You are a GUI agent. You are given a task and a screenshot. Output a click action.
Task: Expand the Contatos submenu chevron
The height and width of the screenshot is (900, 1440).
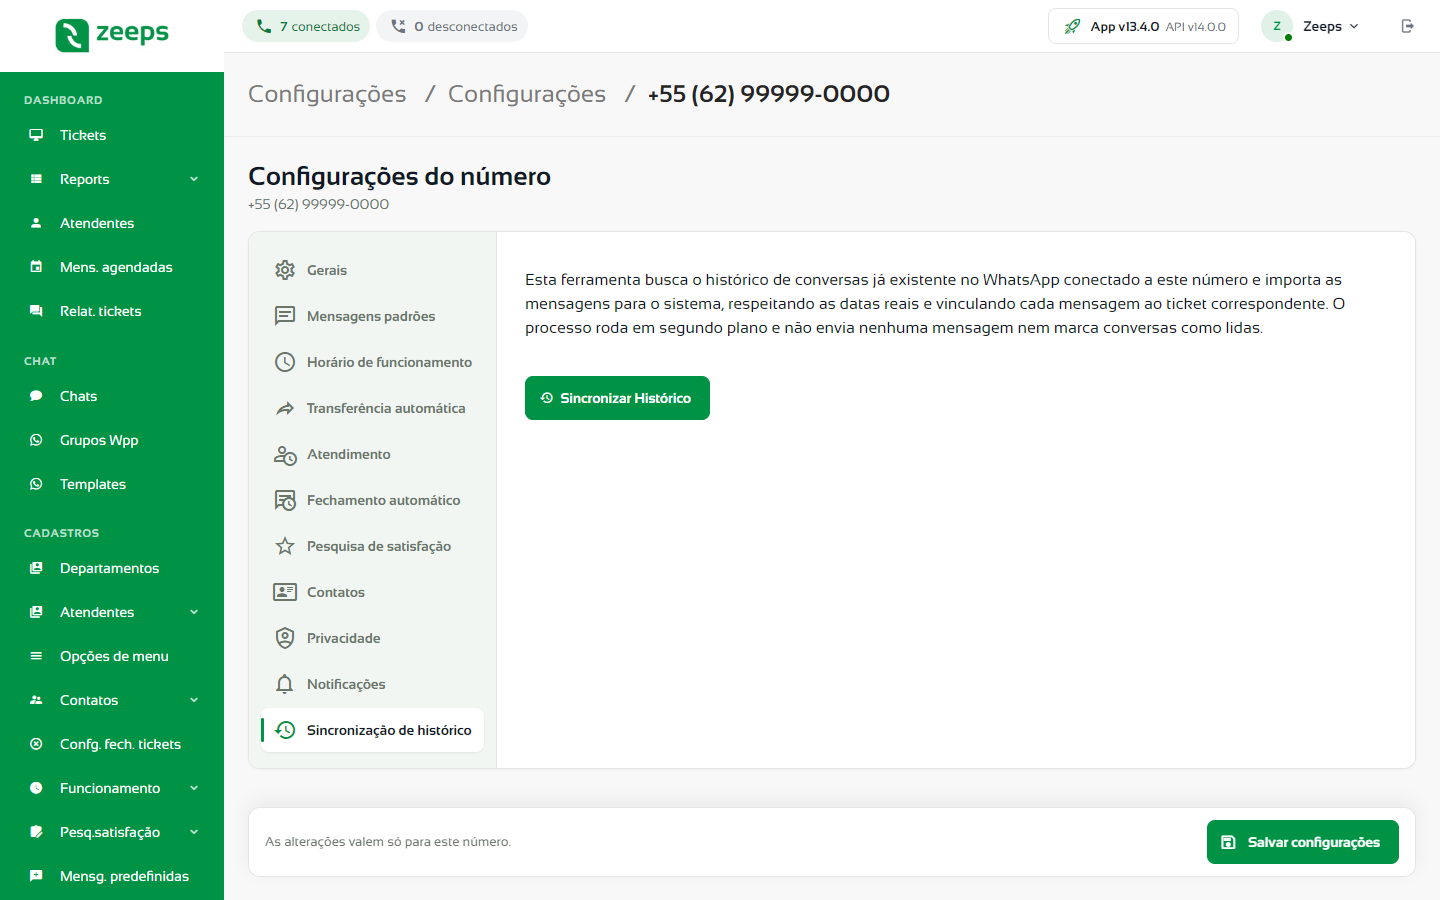194,700
